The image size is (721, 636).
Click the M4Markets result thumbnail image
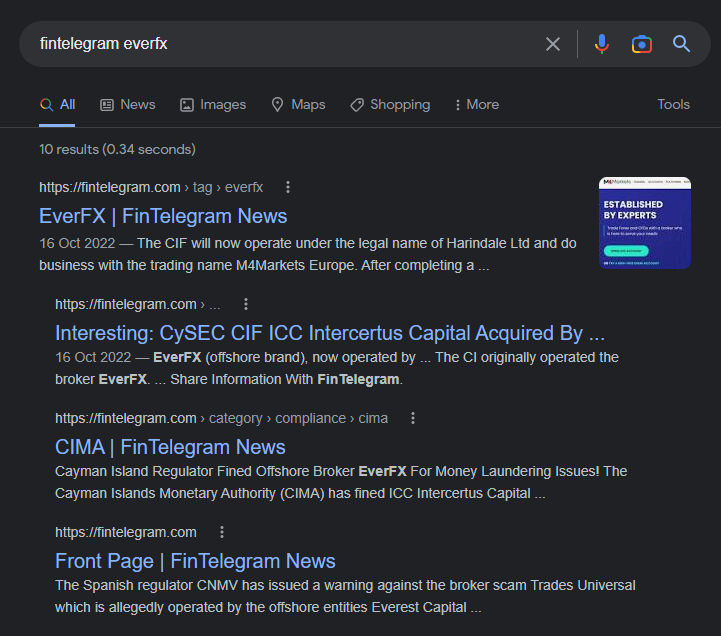tap(644, 223)
